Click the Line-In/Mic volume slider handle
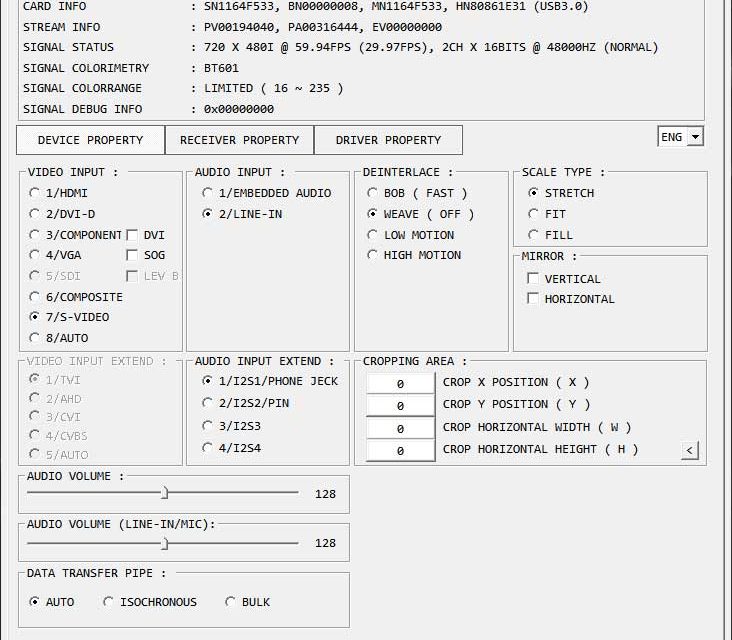The height and width of the screenshot is (640, 732). click(165, 543)
